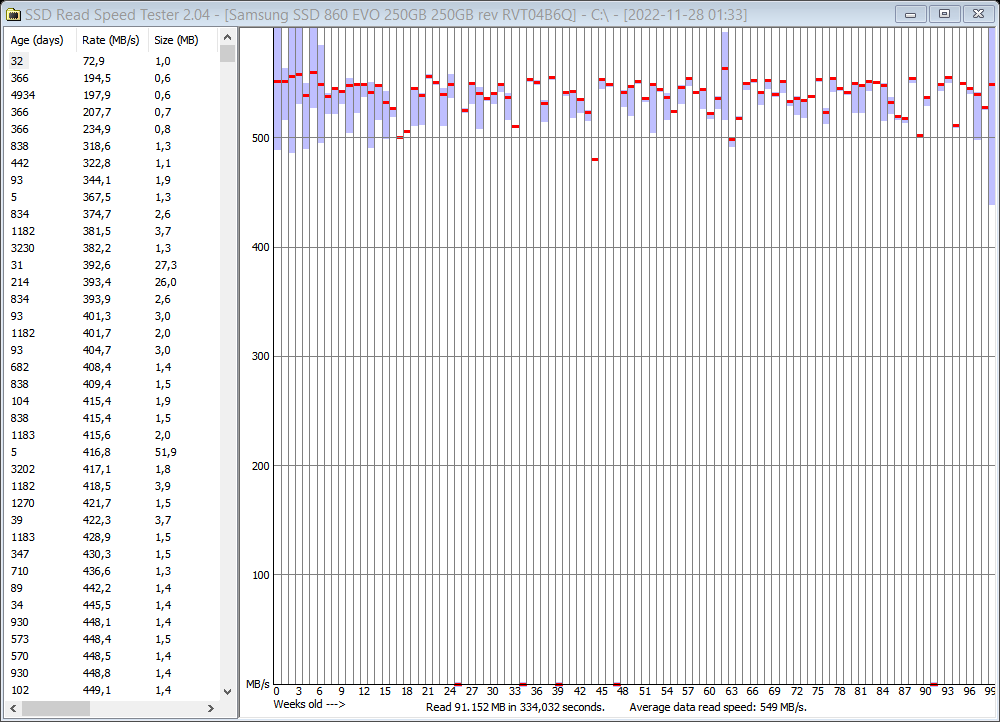The height and width of the screenshot is (722, 1000).
Task: Click the 100 MB/s axis label
Action: coord(260,575)
